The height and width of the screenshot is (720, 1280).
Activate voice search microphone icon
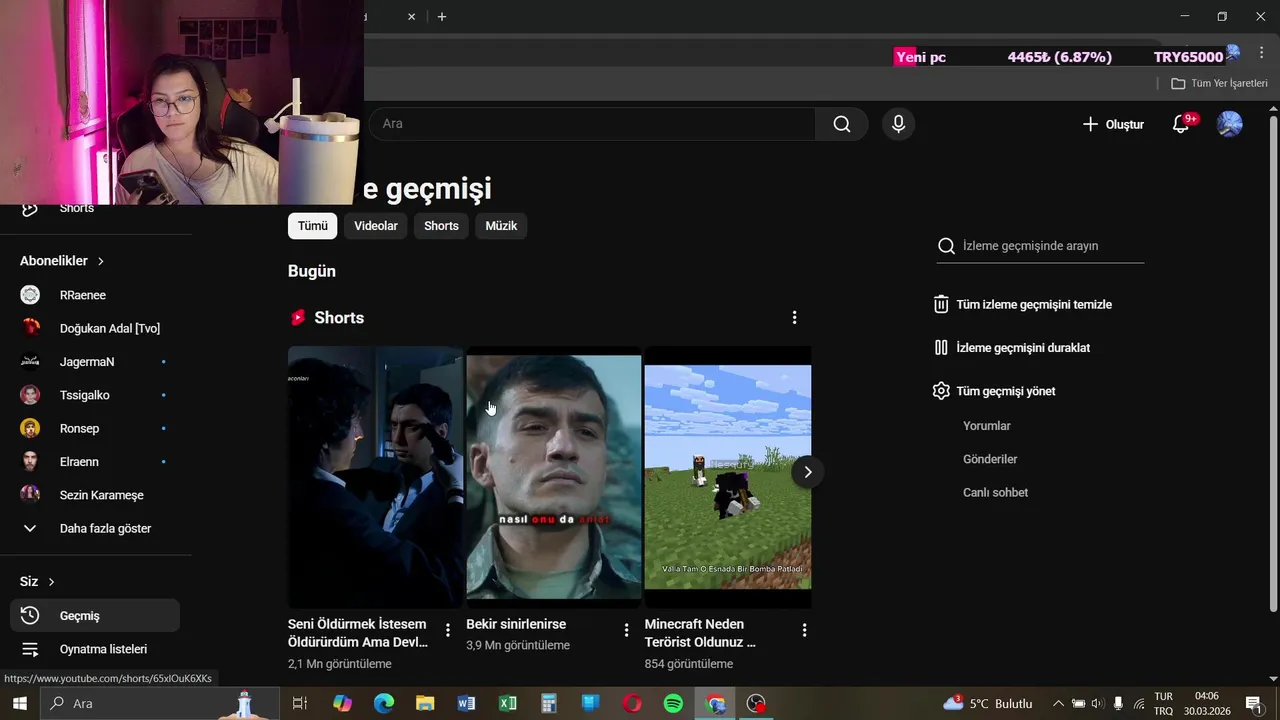898,124
